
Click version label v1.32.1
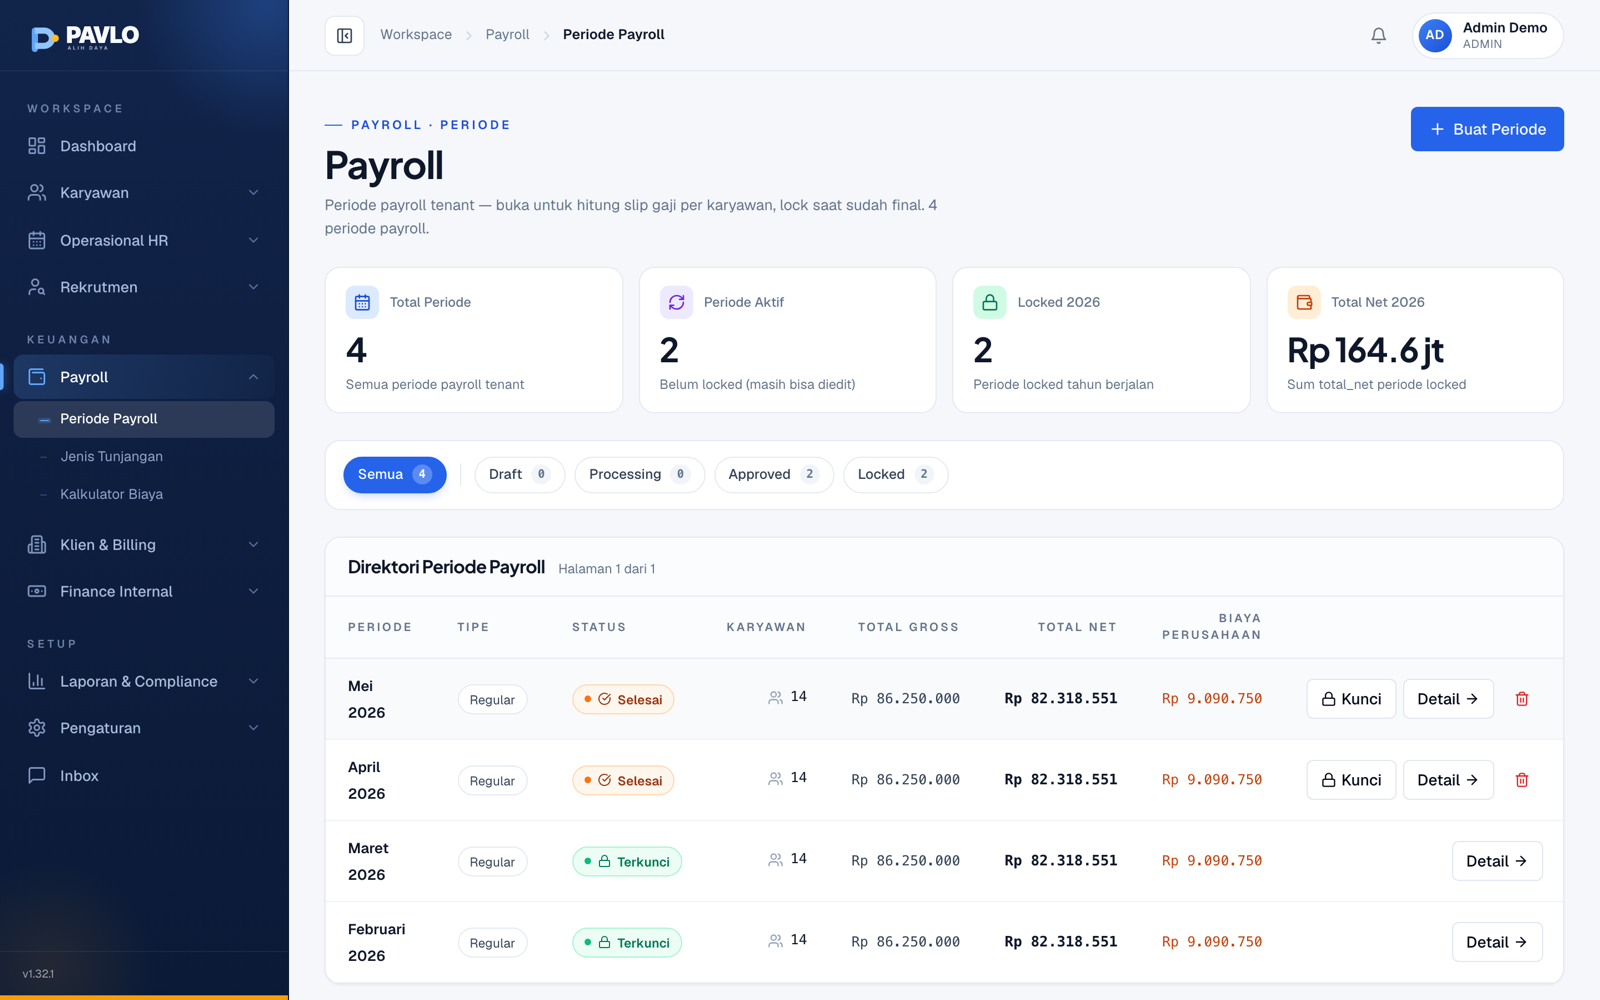(38, 974)
